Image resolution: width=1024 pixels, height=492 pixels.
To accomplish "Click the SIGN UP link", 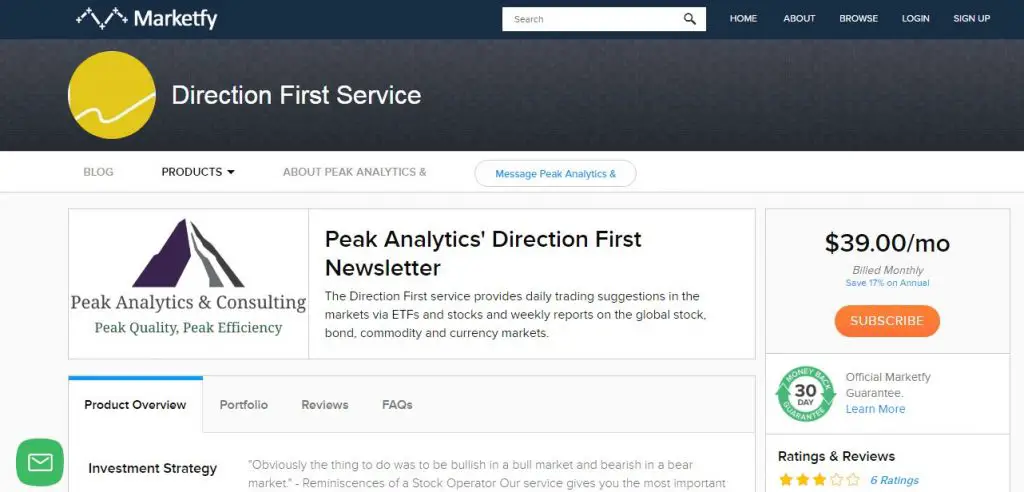I will coord(971,19).
